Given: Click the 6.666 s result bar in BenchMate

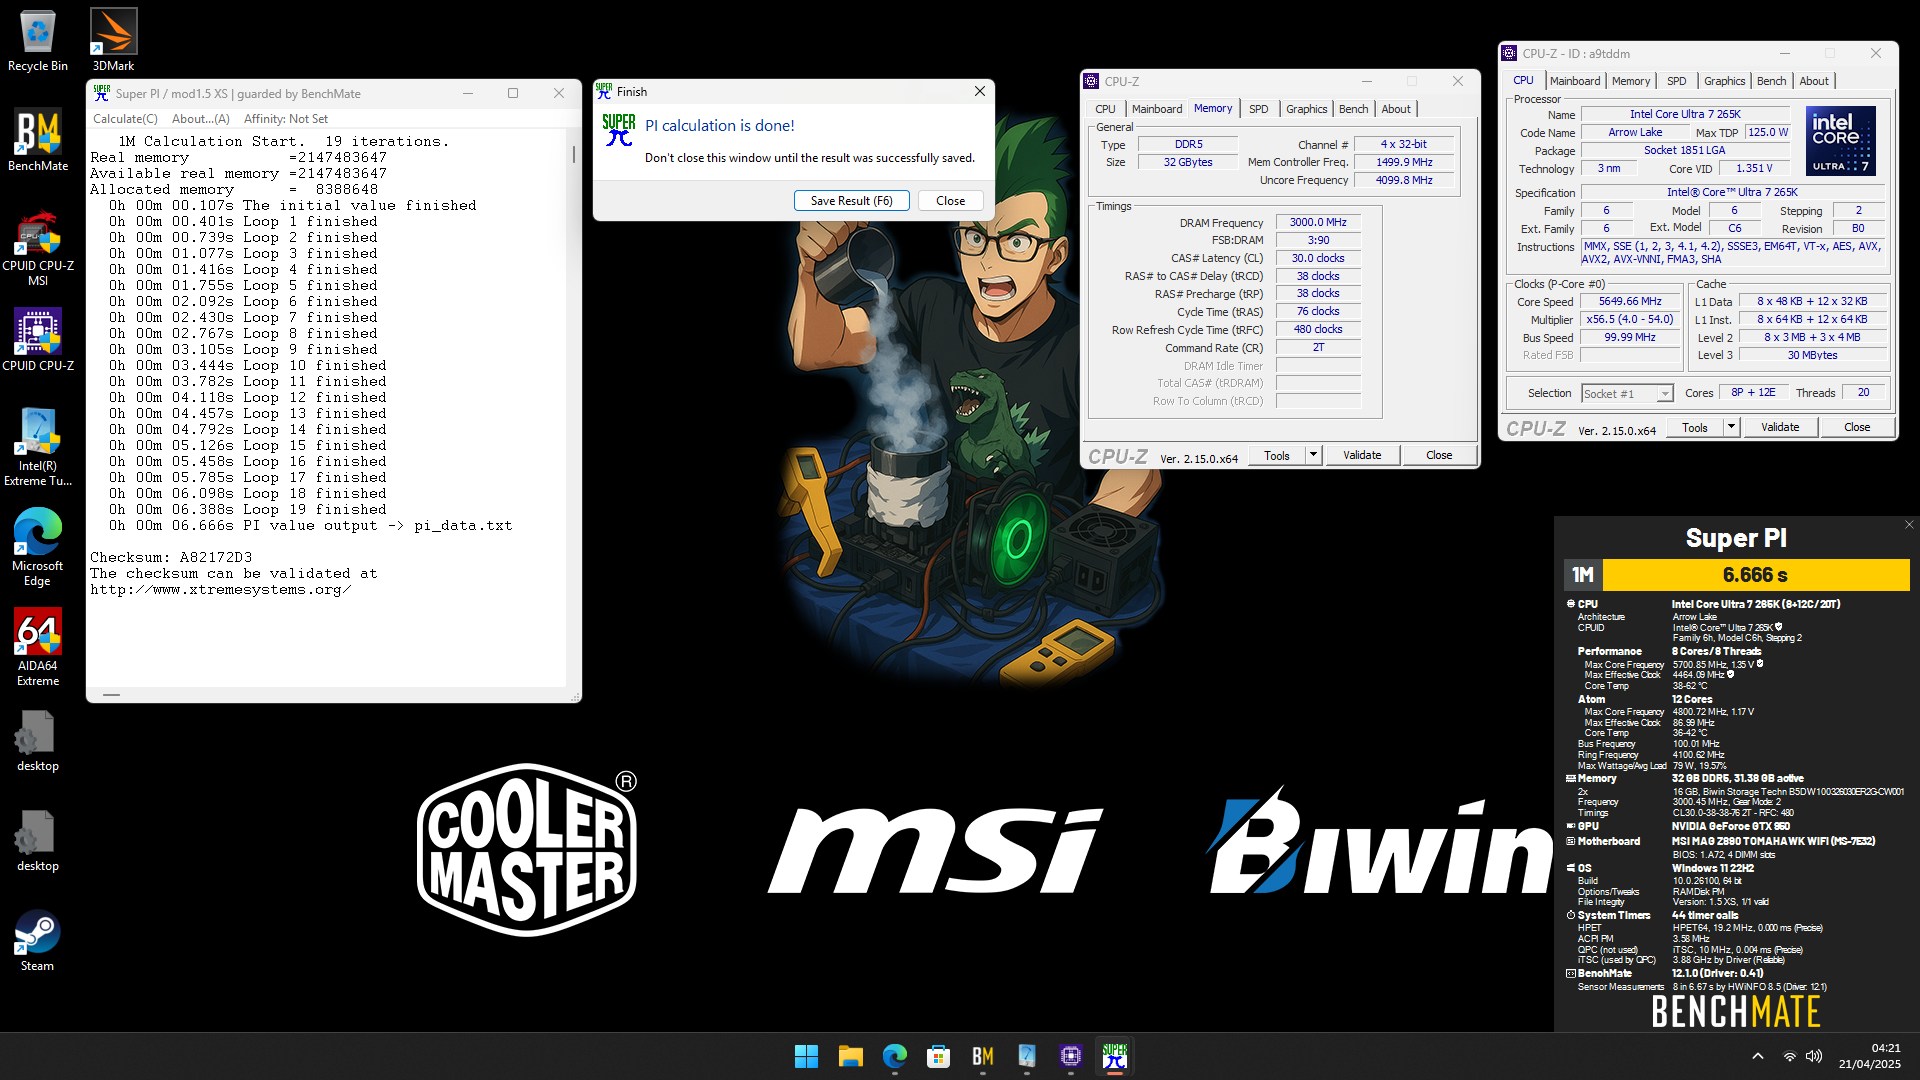Looking at the screenshot, I should 1755,575.
